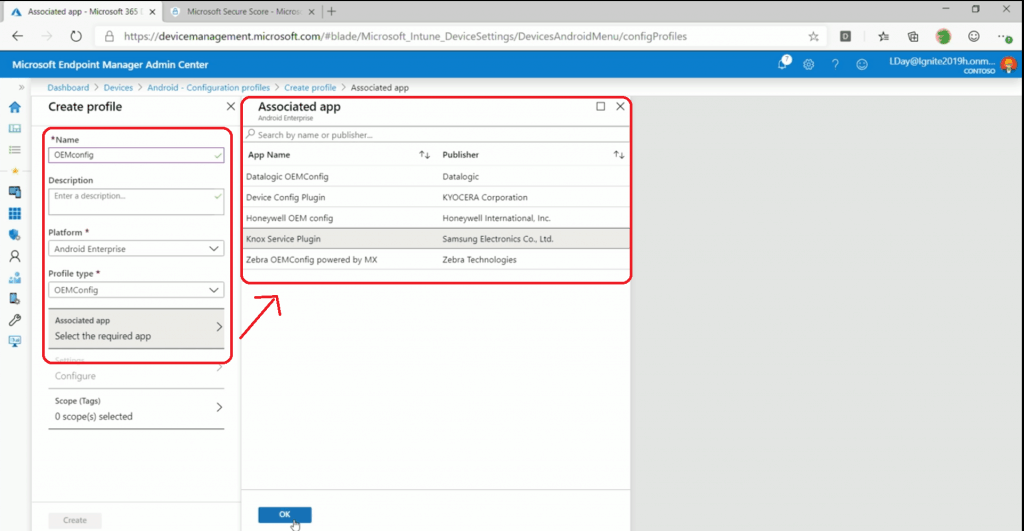Click the OK button
The width and height of the screenshot is (1024, 531).
(285, 515)
